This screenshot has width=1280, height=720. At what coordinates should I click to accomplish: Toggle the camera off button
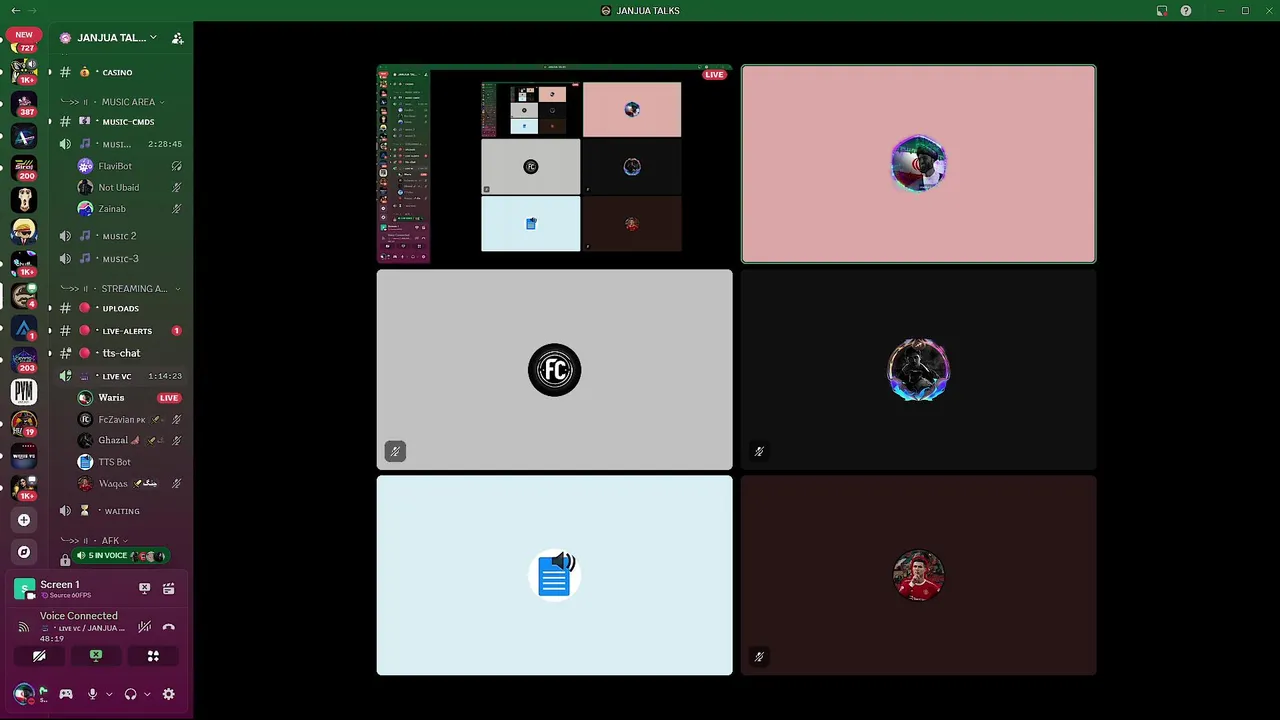tap(39, 656)
